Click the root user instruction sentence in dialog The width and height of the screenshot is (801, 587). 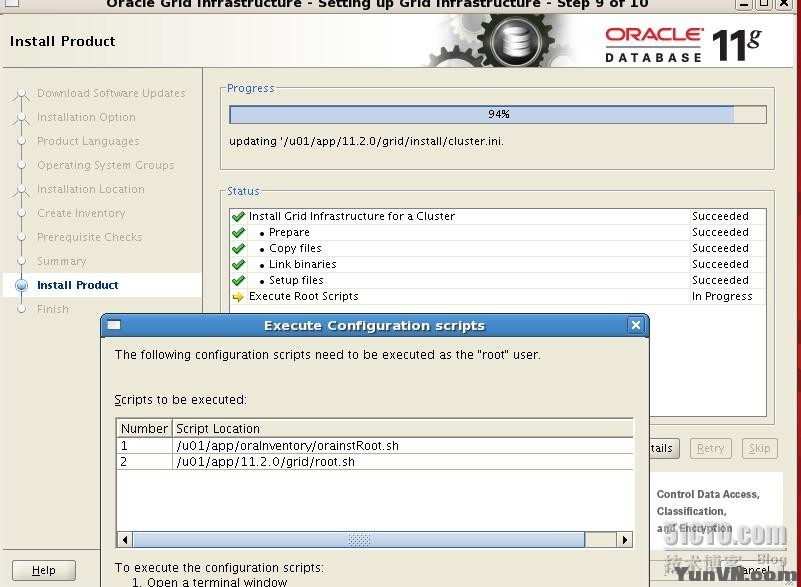[327, 355]
